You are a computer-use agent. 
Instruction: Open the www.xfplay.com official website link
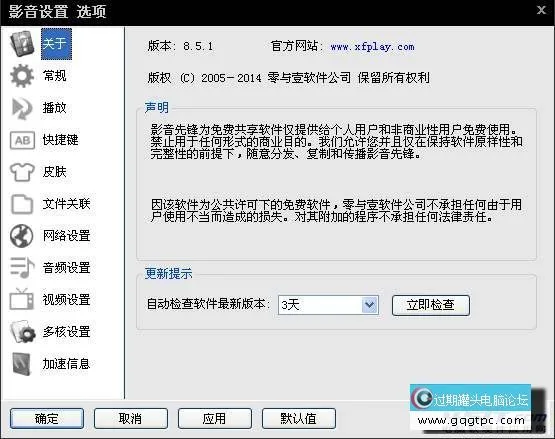pyautogui.click(x=372, y=47)
